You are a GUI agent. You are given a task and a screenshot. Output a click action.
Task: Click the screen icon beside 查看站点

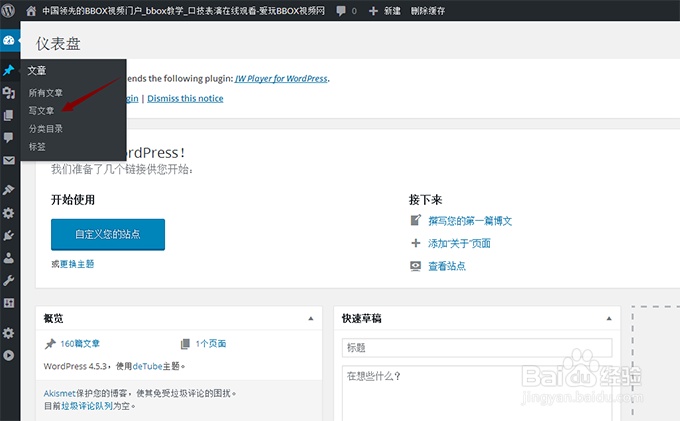coord(415,266)
